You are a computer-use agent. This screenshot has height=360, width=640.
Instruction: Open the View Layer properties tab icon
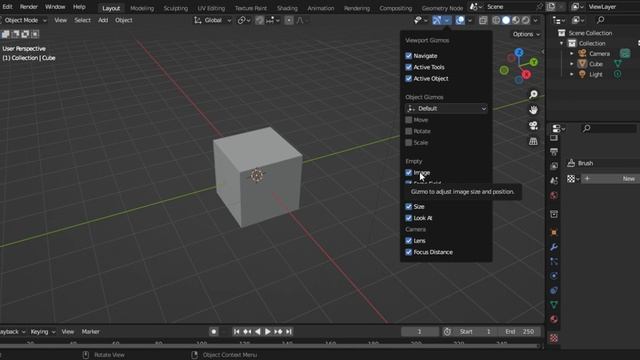[x=554, y=166]
